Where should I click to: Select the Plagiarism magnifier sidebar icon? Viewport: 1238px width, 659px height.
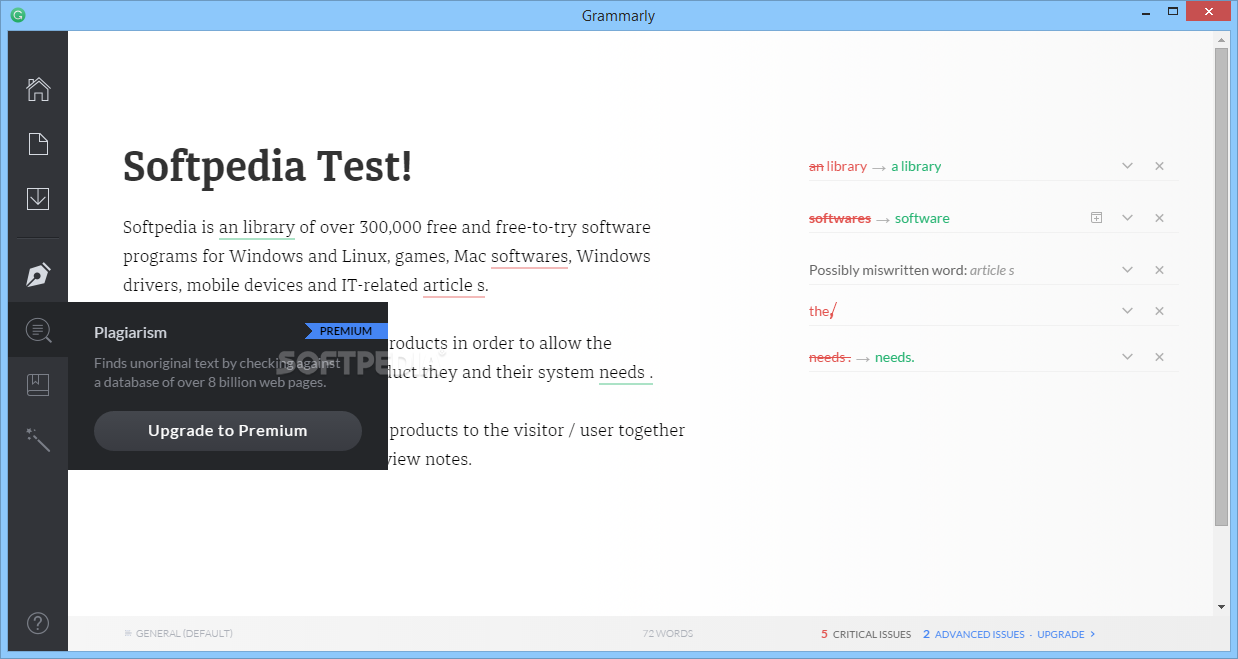coord(38,329)
